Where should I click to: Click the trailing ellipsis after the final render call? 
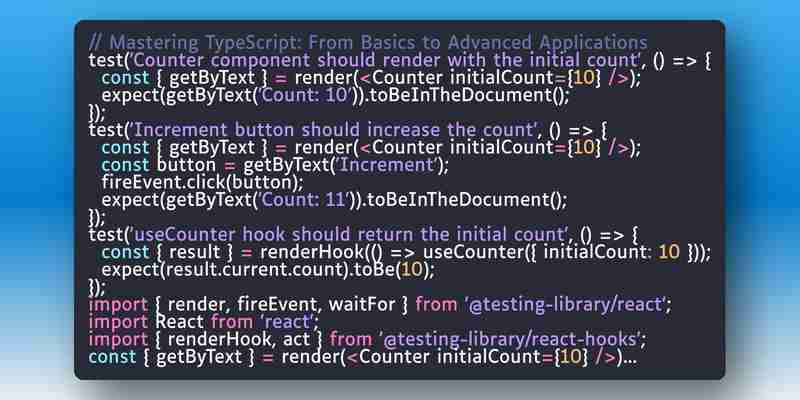[x=629, y=361]
